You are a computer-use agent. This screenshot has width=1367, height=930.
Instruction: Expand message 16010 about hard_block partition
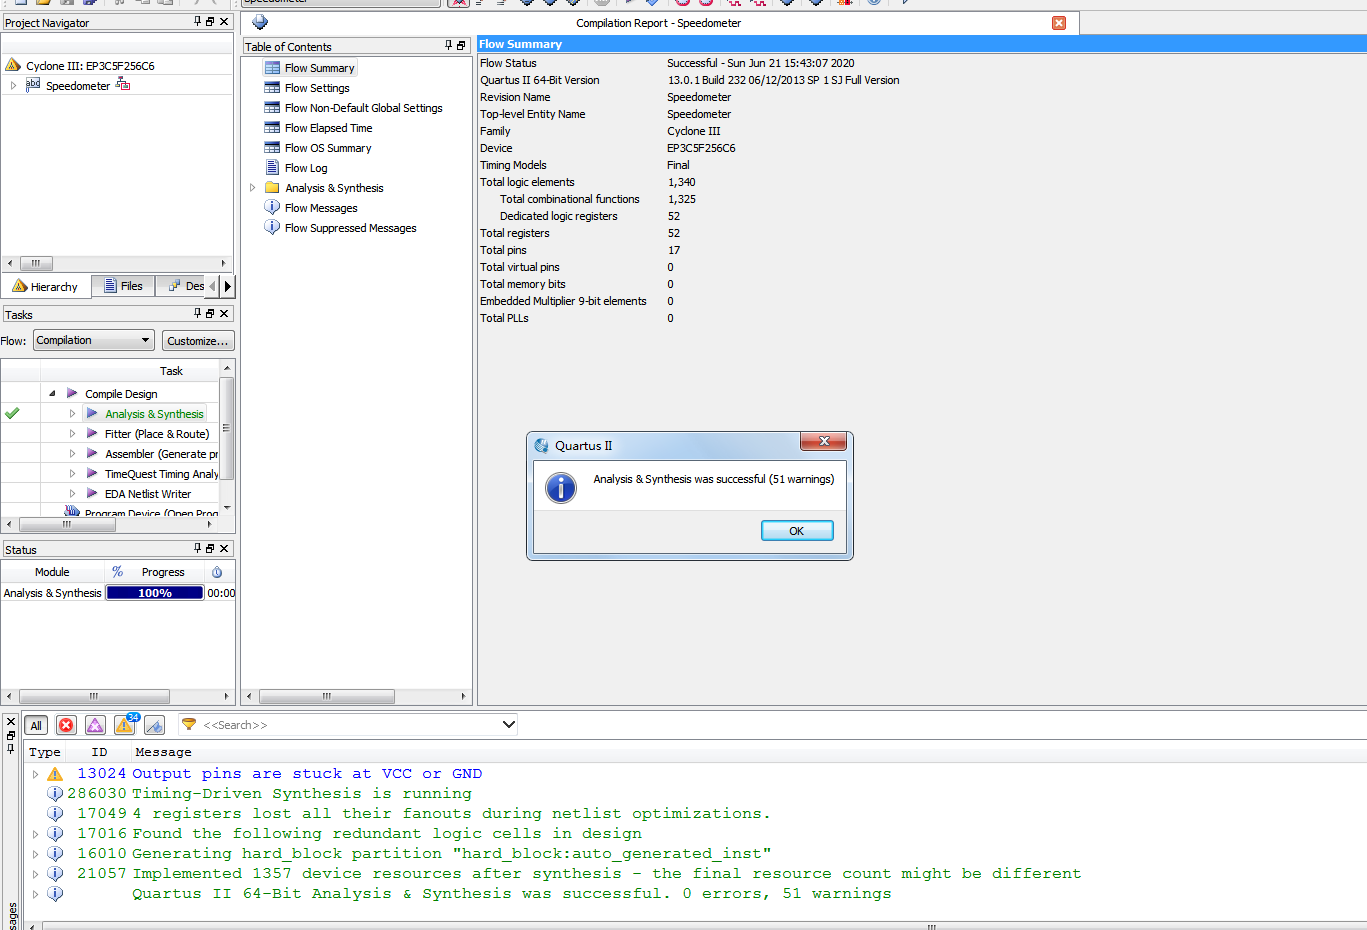(x=35, y=854)
